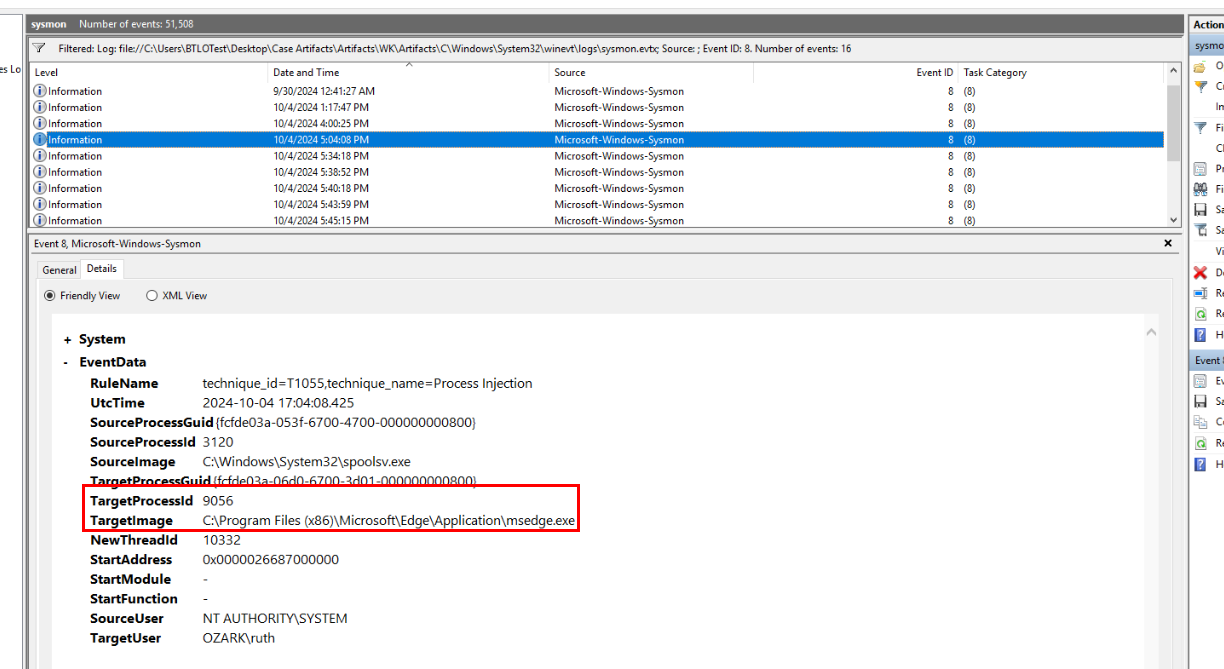Image resolution: width=1224 pixels, height=669 pixels.
Task: Click TargetProcessId value 9056
Action: click(218, 501)
